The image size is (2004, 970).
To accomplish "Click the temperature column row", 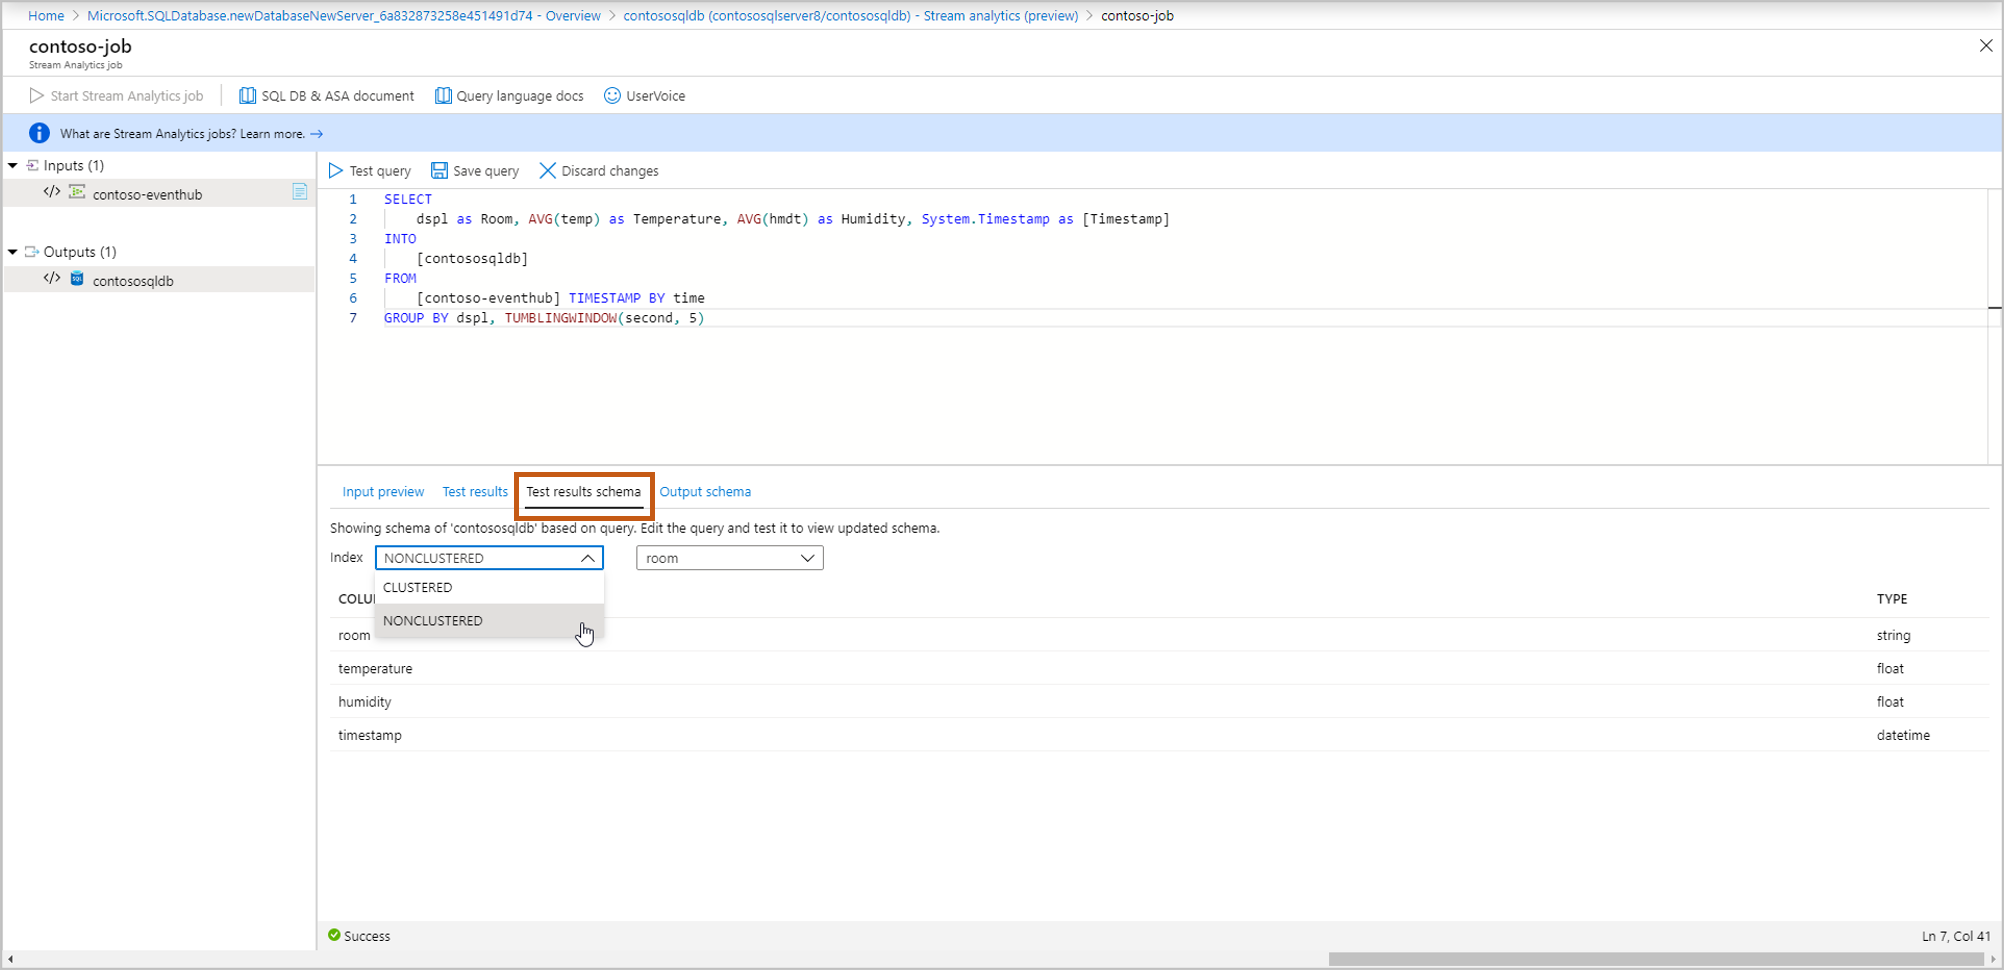I will coord(1158,668).
